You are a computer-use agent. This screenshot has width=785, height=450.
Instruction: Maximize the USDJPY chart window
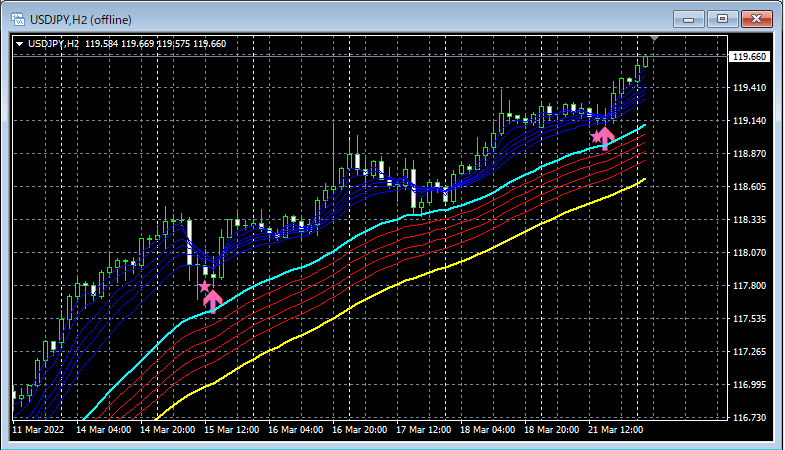(x=722, y=20)
